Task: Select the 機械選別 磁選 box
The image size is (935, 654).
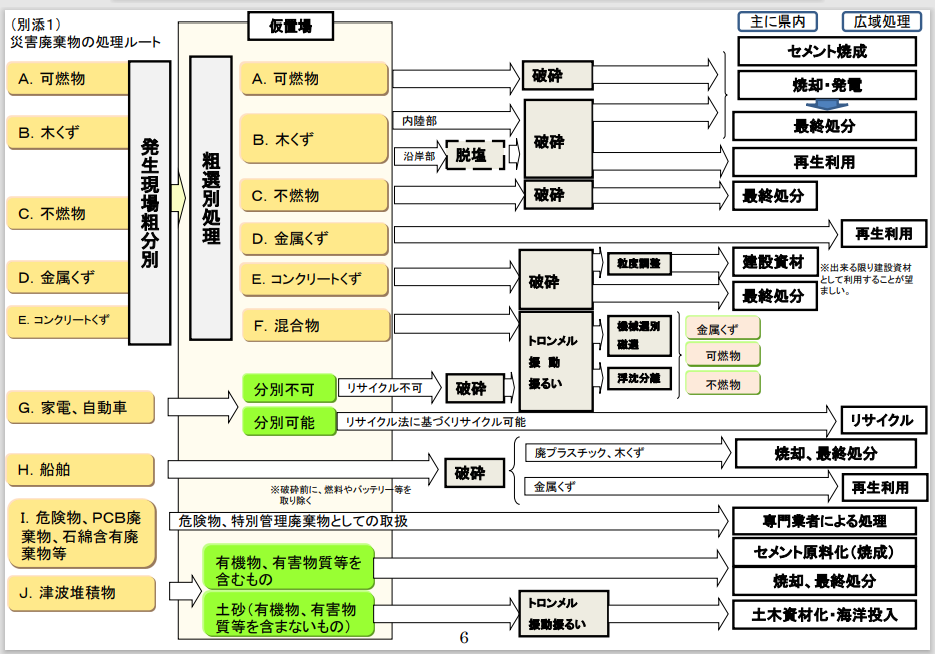Action: coord(639,336)
